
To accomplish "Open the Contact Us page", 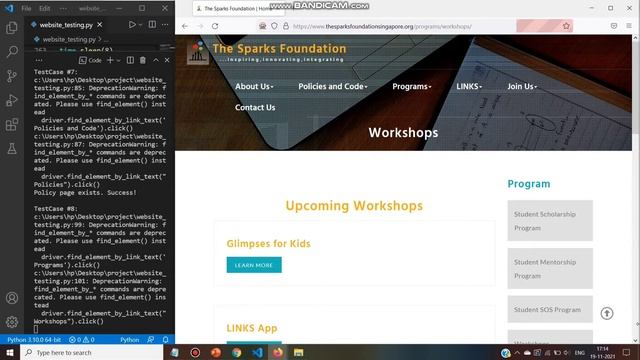I will (255, 107).
